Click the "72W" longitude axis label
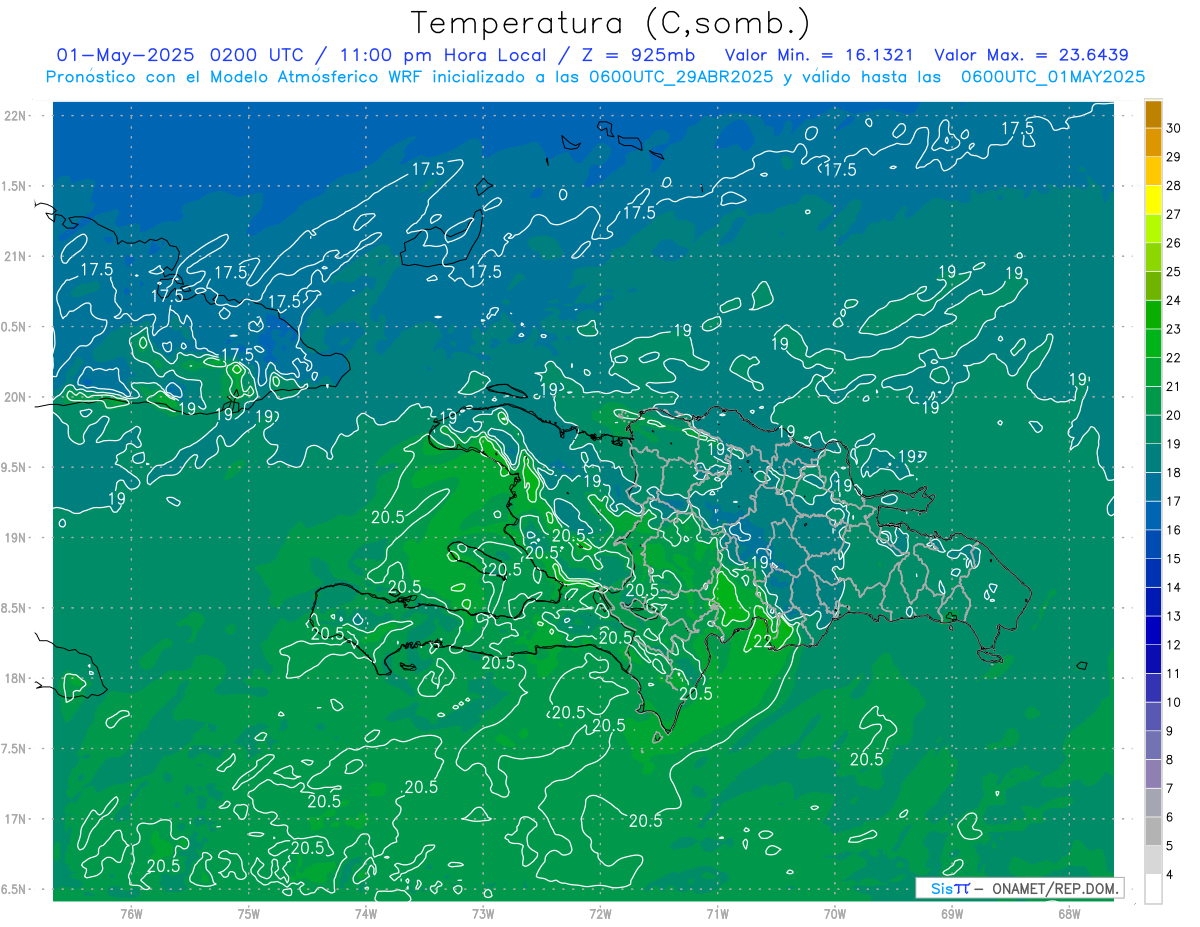This screenshot has height=927, width=1200. [600, 914]
